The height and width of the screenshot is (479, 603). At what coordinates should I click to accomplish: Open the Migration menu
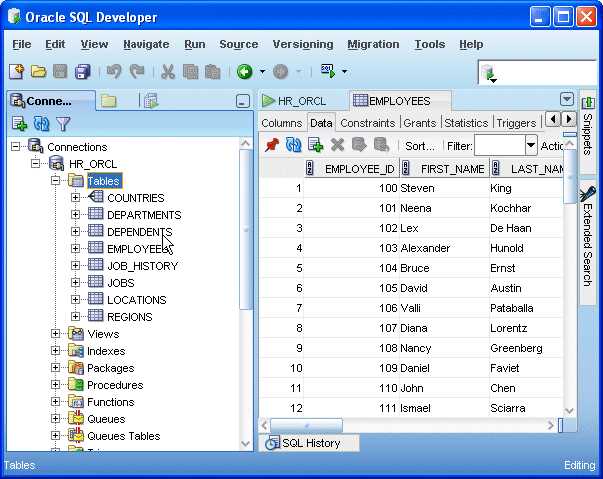coord(373,45)
